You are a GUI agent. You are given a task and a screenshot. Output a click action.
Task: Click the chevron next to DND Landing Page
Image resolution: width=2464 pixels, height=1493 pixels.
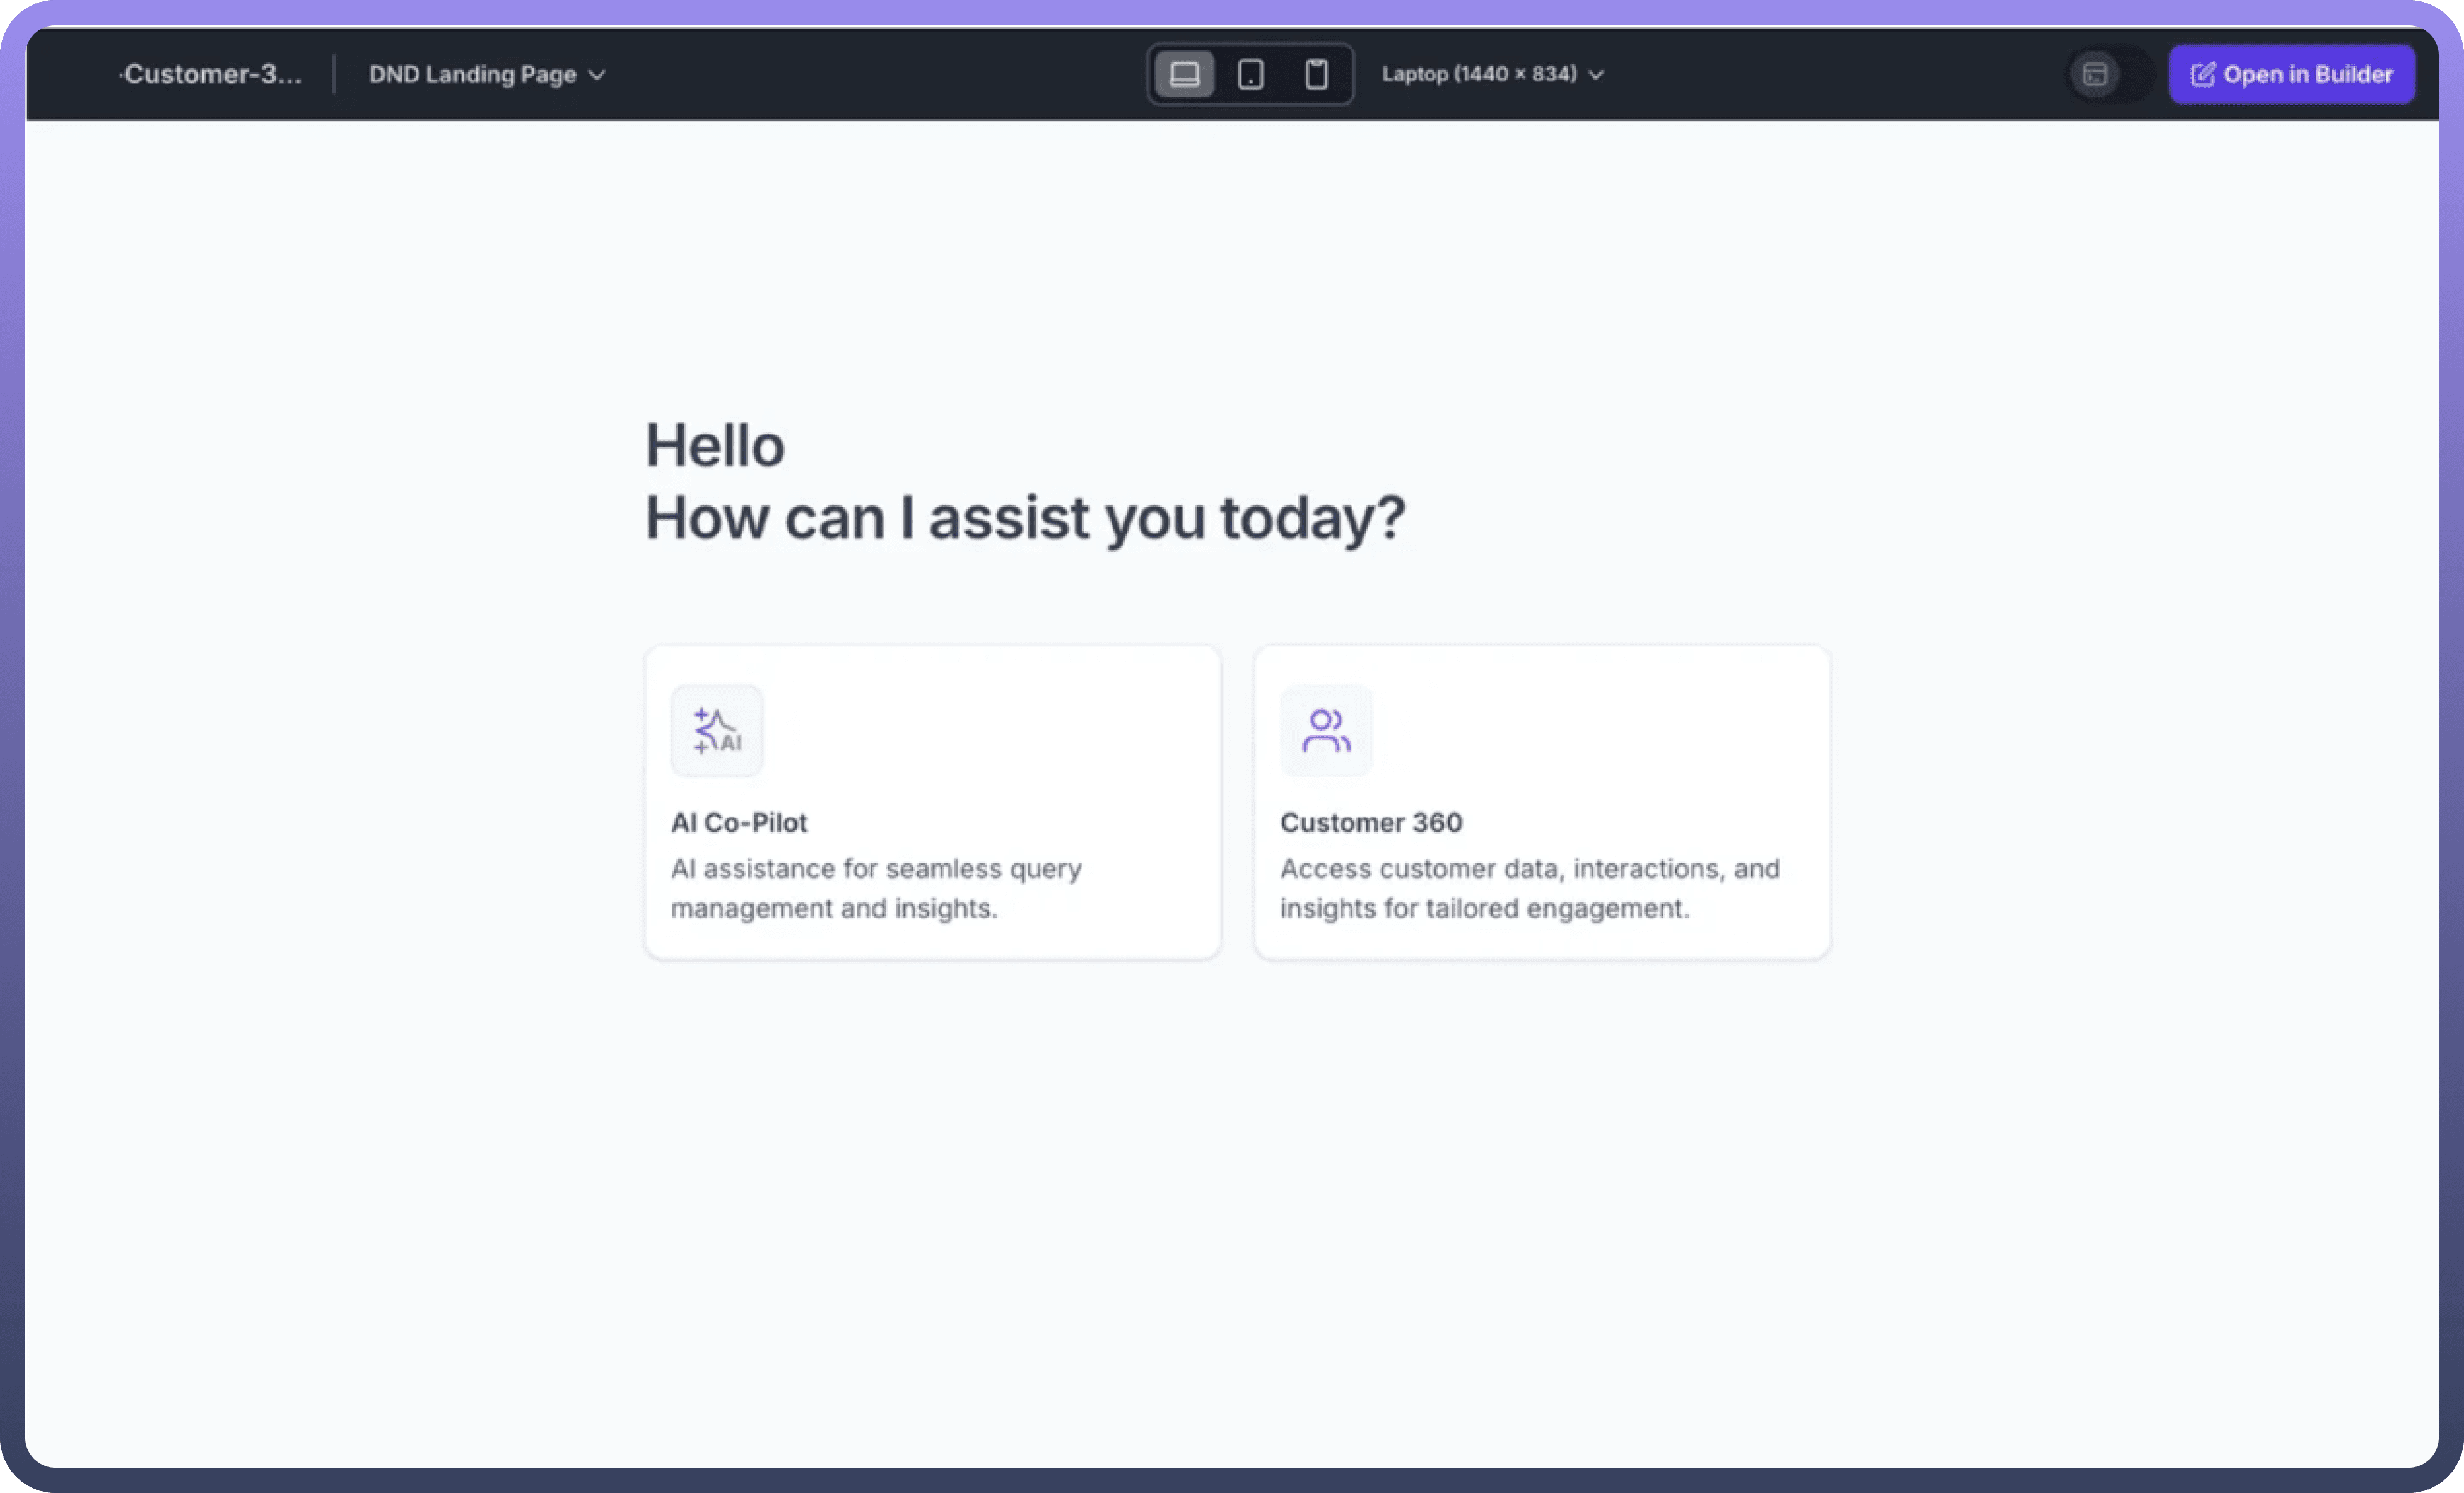click(597, 75)
